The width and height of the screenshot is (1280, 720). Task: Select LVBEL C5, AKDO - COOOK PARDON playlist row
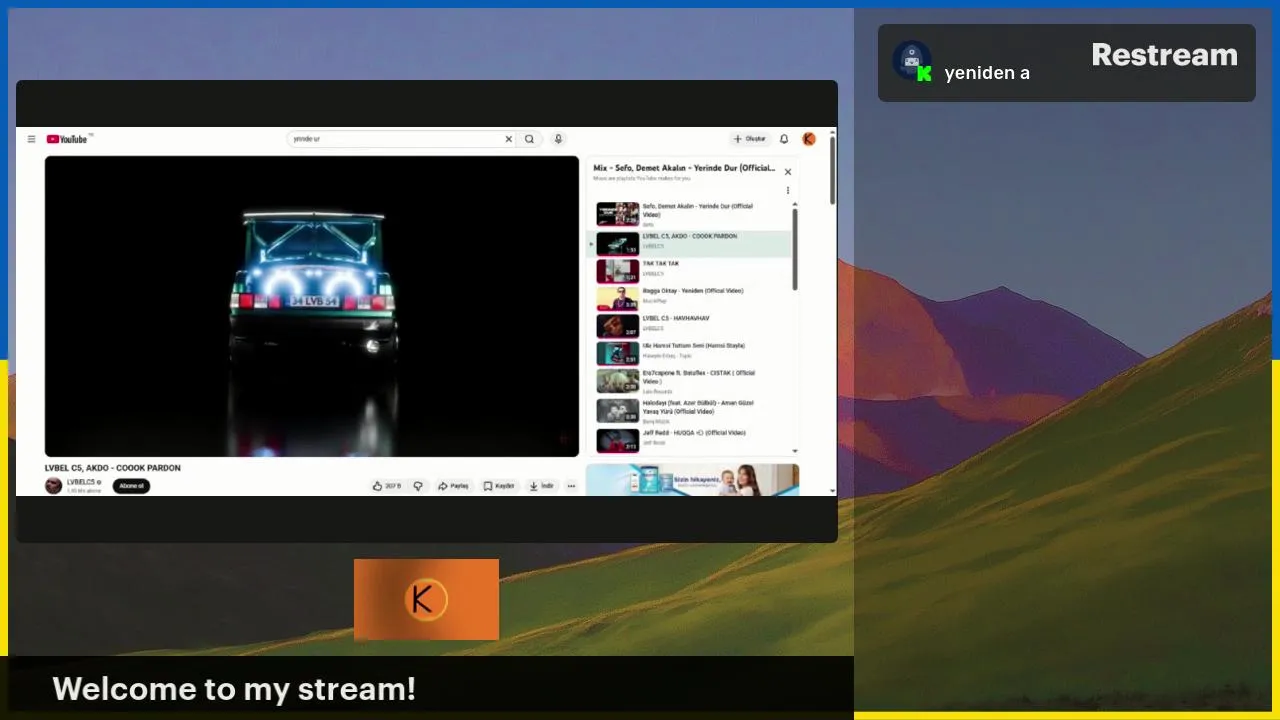click(689, 243)
